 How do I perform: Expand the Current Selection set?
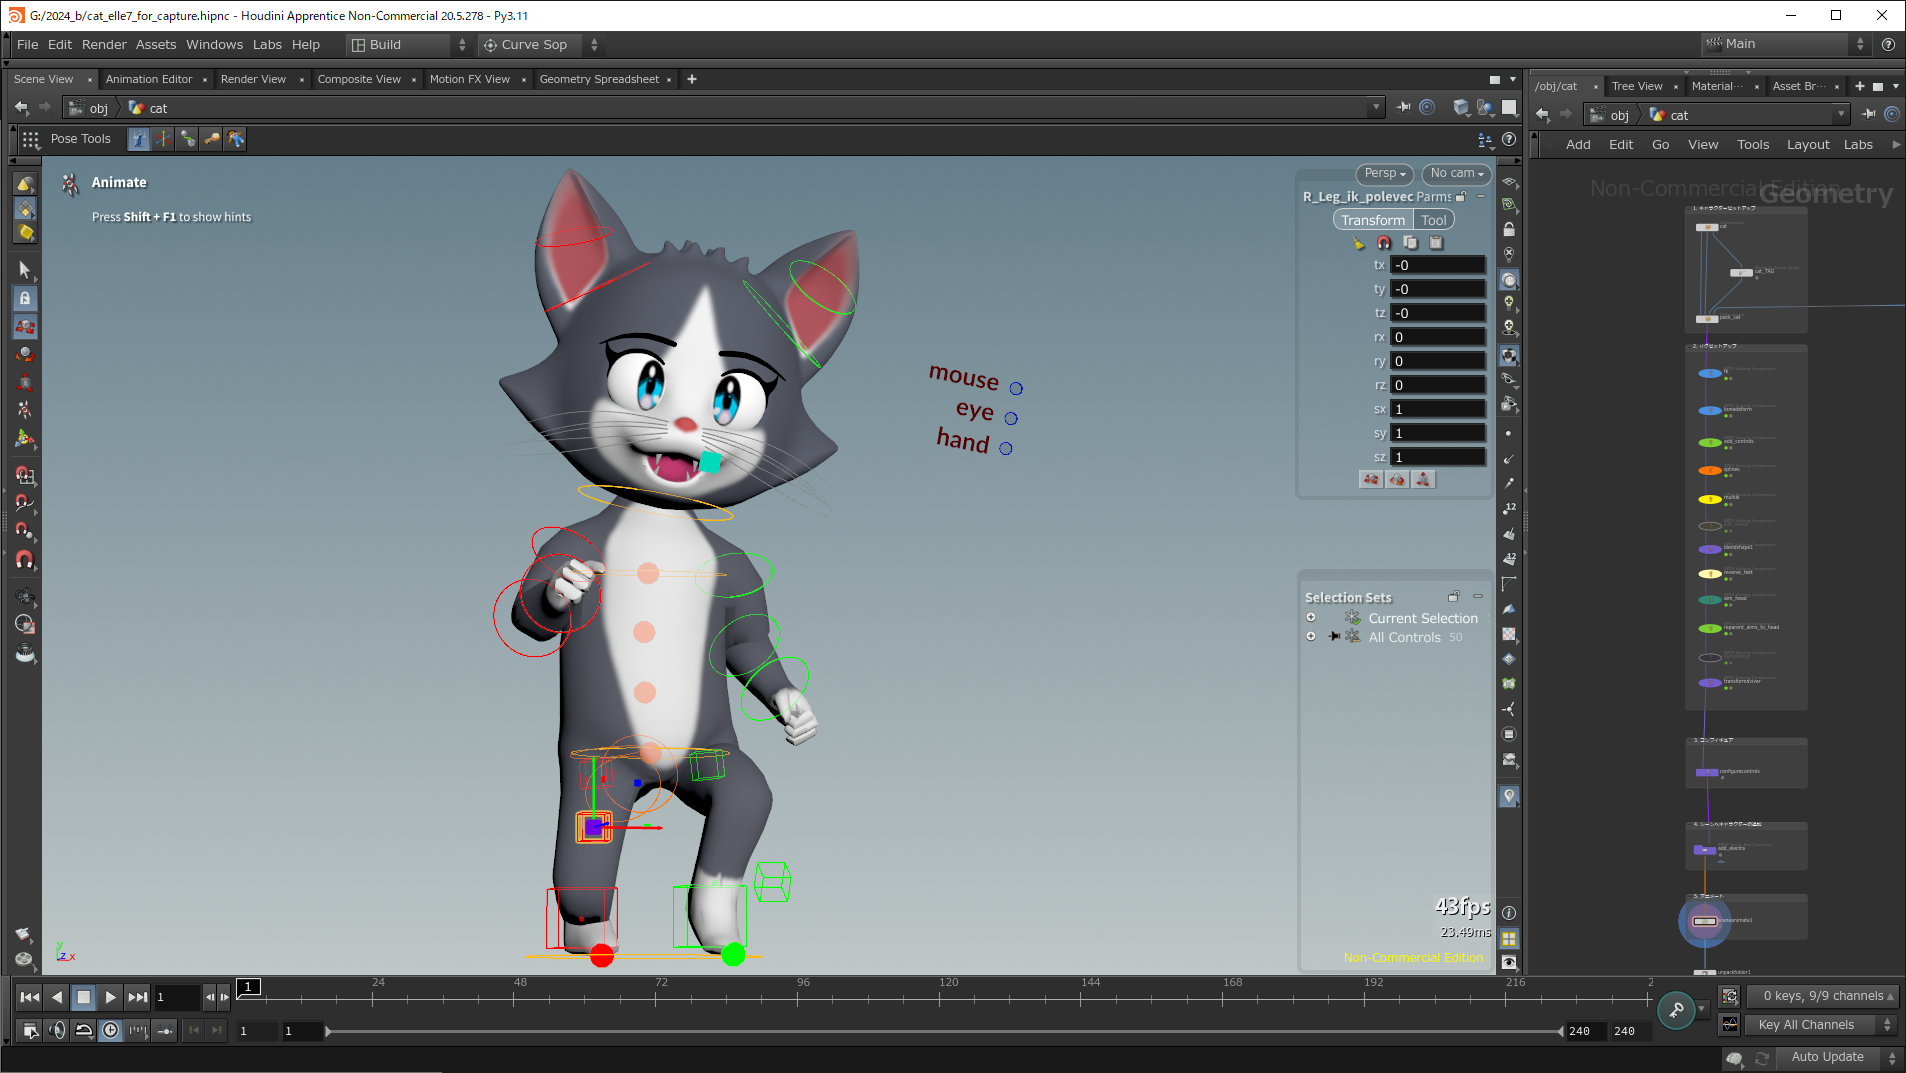(1311, 617)
